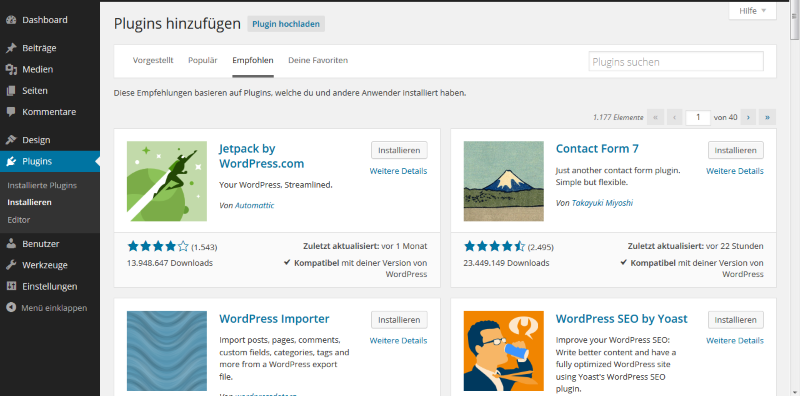Install the Contact Form 7 plugin
This screenshot has width=800, height=396.
click(736, 150)
